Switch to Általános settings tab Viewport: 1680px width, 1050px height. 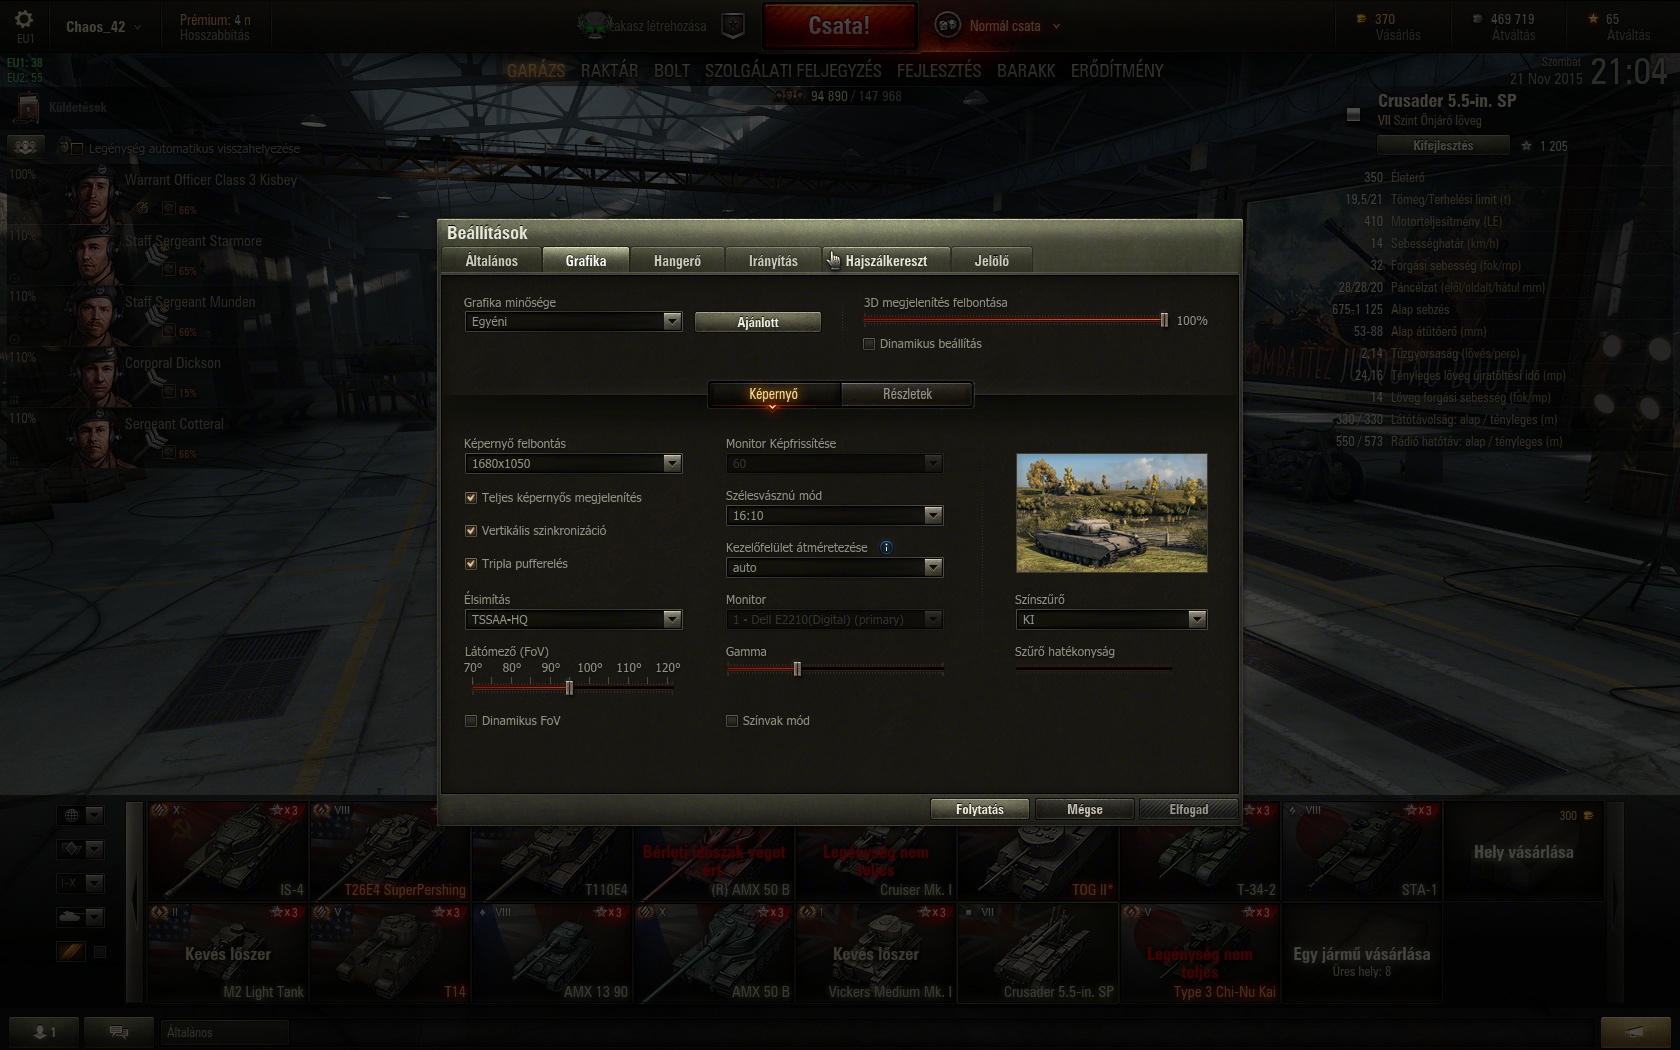coord(492,260)
